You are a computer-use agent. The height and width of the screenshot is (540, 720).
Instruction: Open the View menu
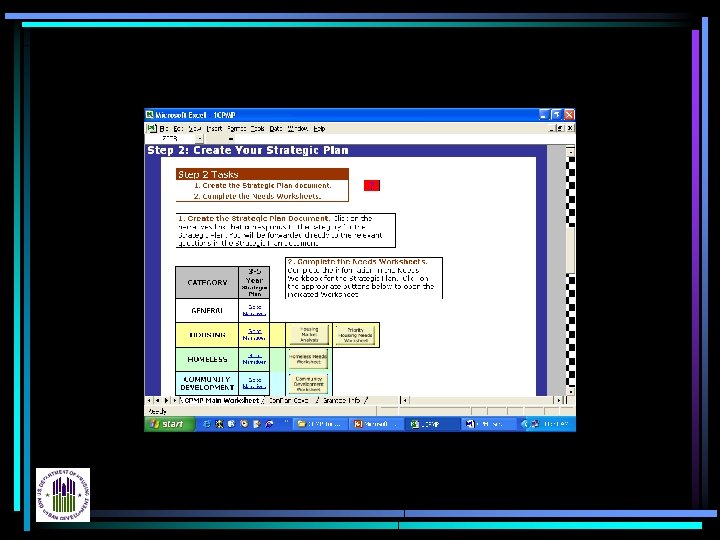coord(195,129)
